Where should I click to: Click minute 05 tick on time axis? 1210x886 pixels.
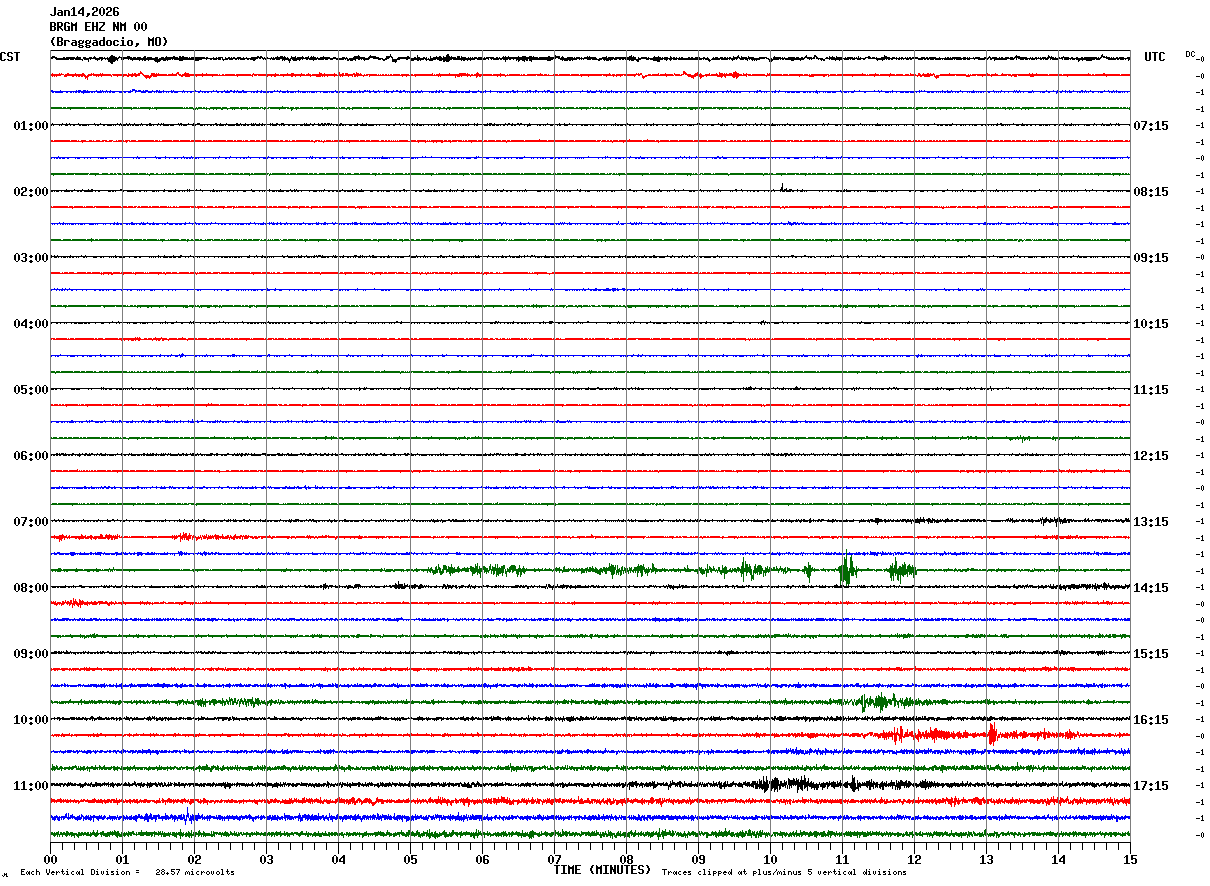(410, 859)
